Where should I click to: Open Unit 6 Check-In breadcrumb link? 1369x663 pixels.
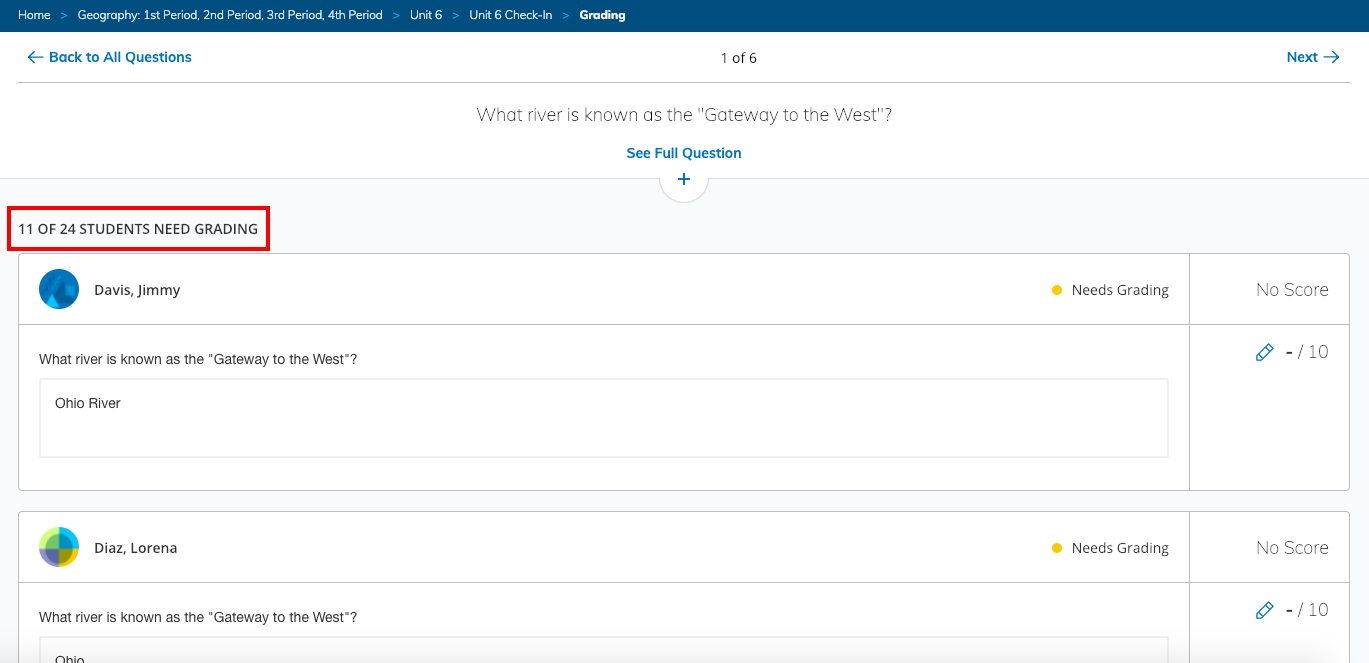[x=510, y=15]
